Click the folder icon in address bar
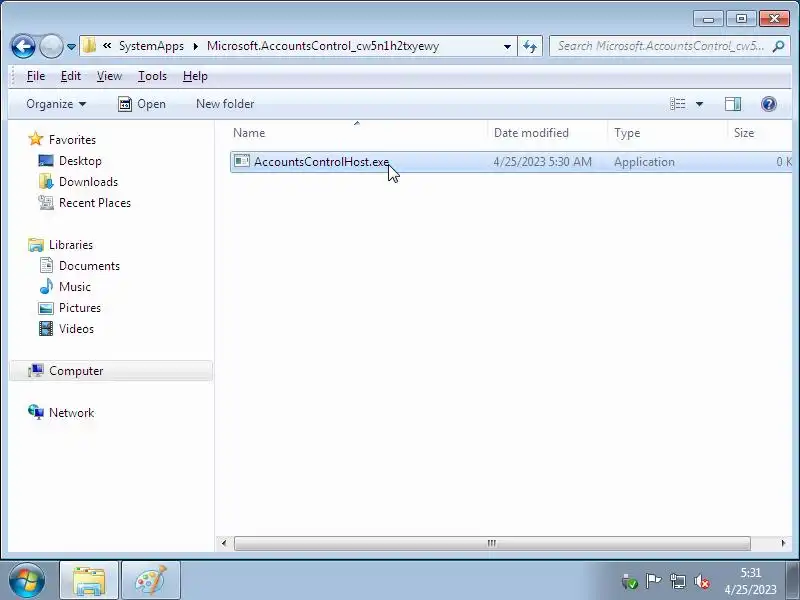Image resolution: width=800 pixels, height=600 pixels. point(89,45)
